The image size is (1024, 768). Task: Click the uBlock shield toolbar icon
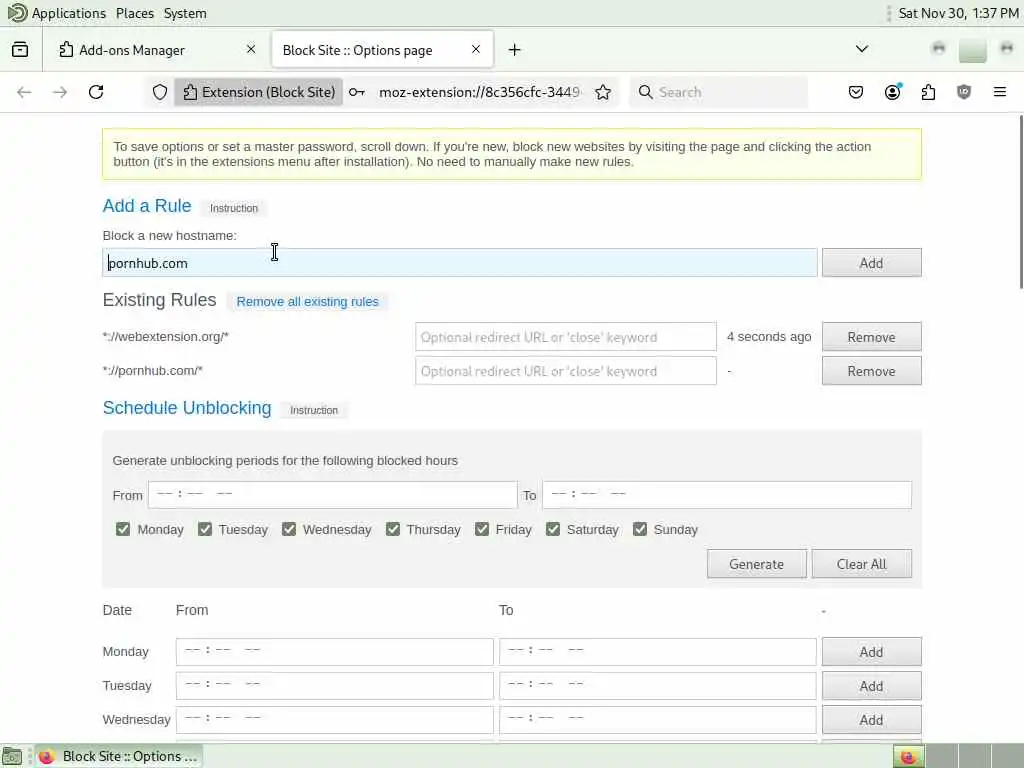point(964,92)
